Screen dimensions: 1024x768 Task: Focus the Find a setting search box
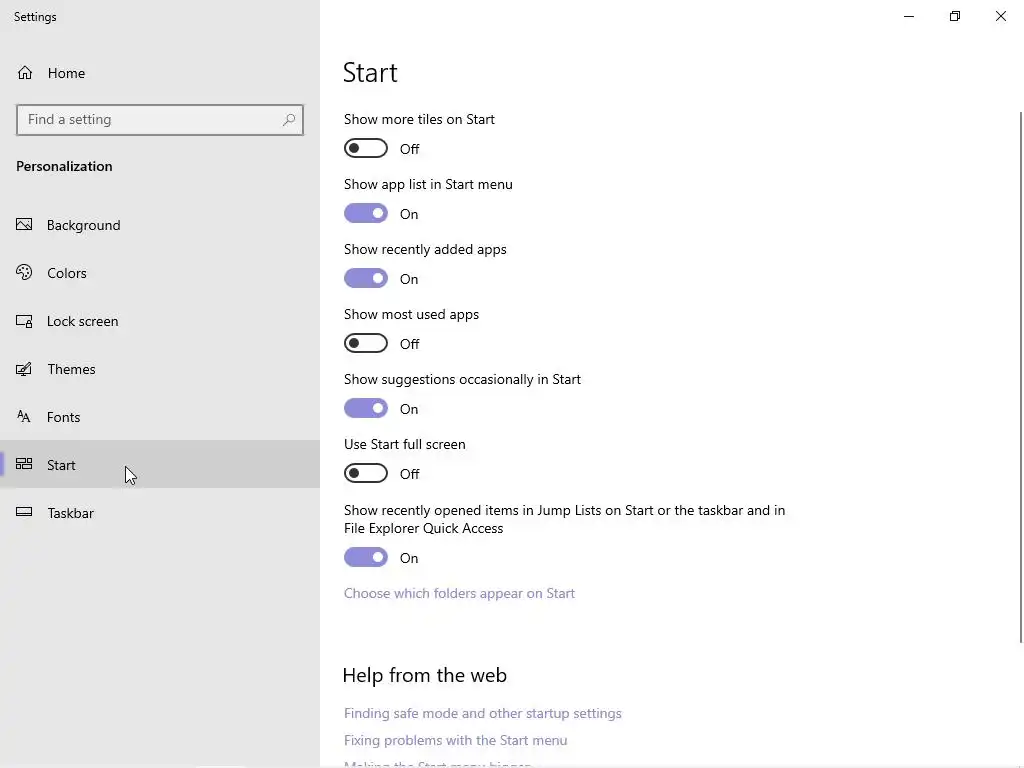coord(150,120)
